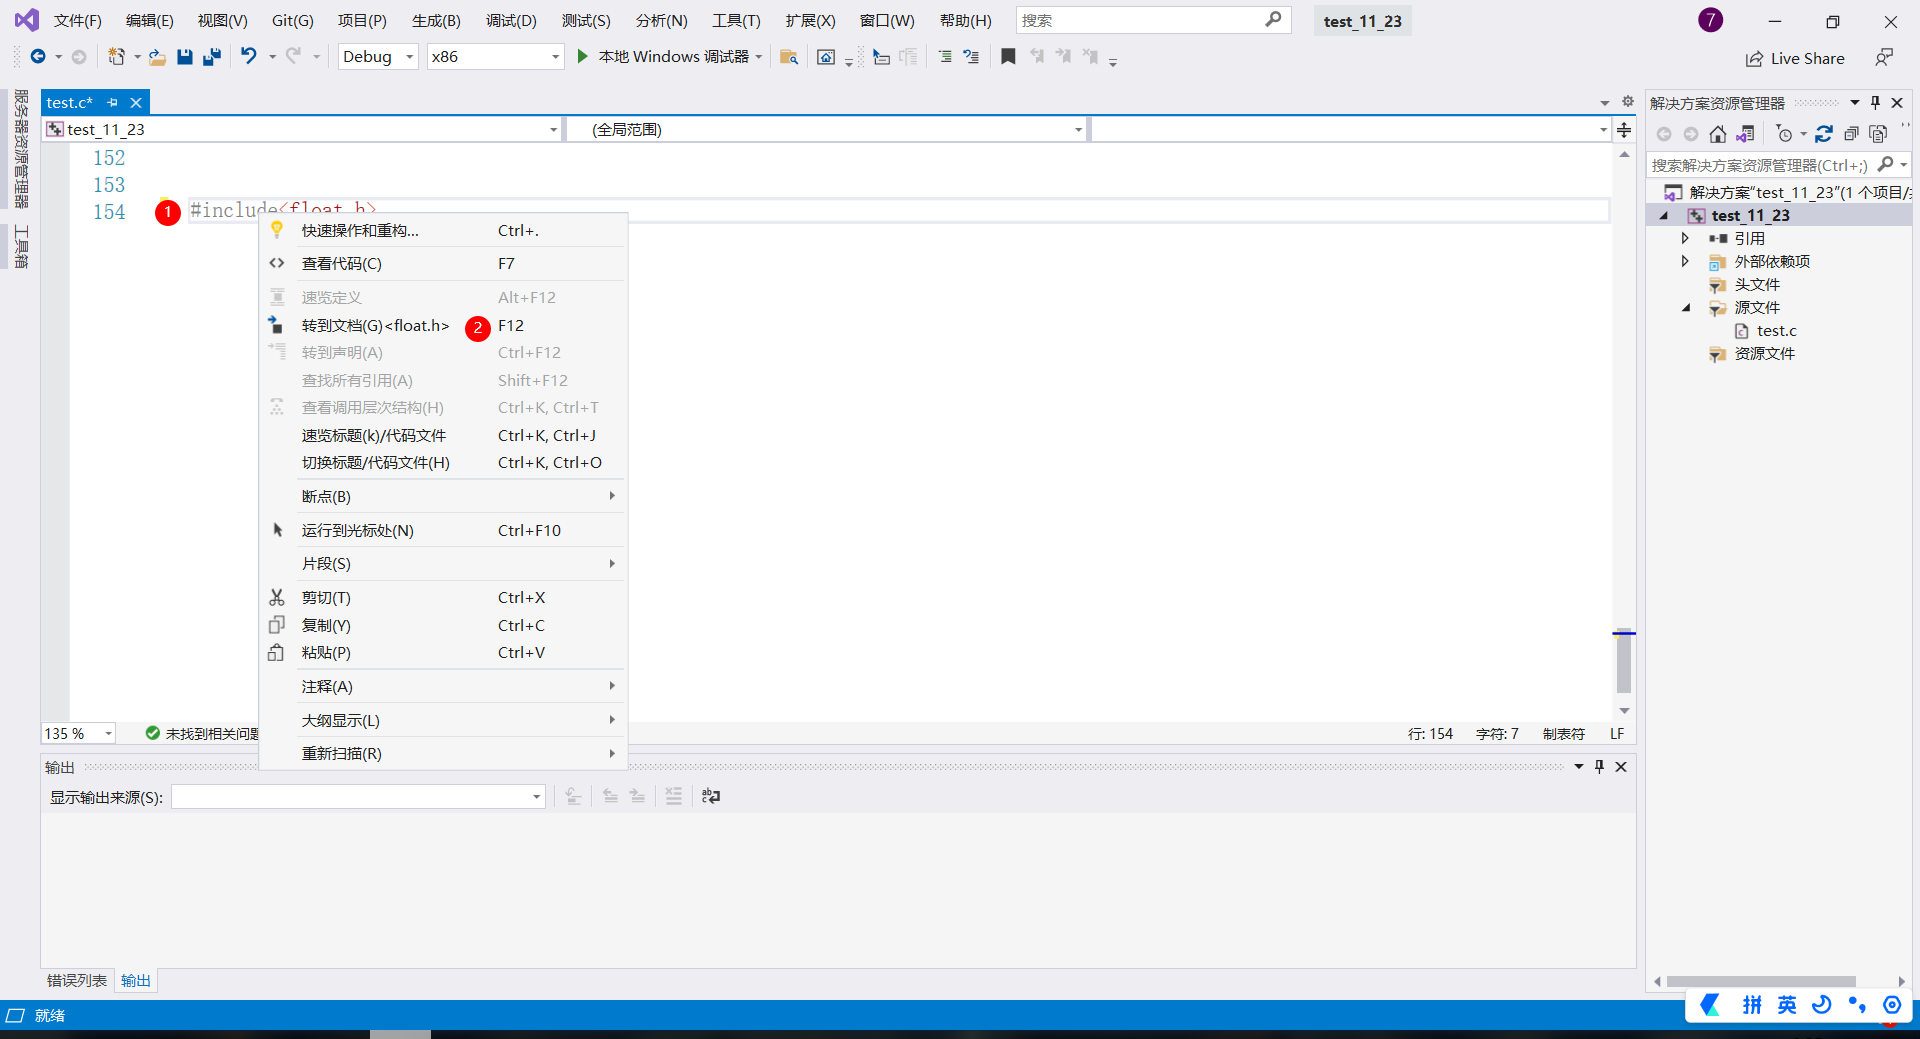Toggle IME Pinyin mode button
The image size is (1920, 1039).
pyautogui.click(x=1752, y=1005)
